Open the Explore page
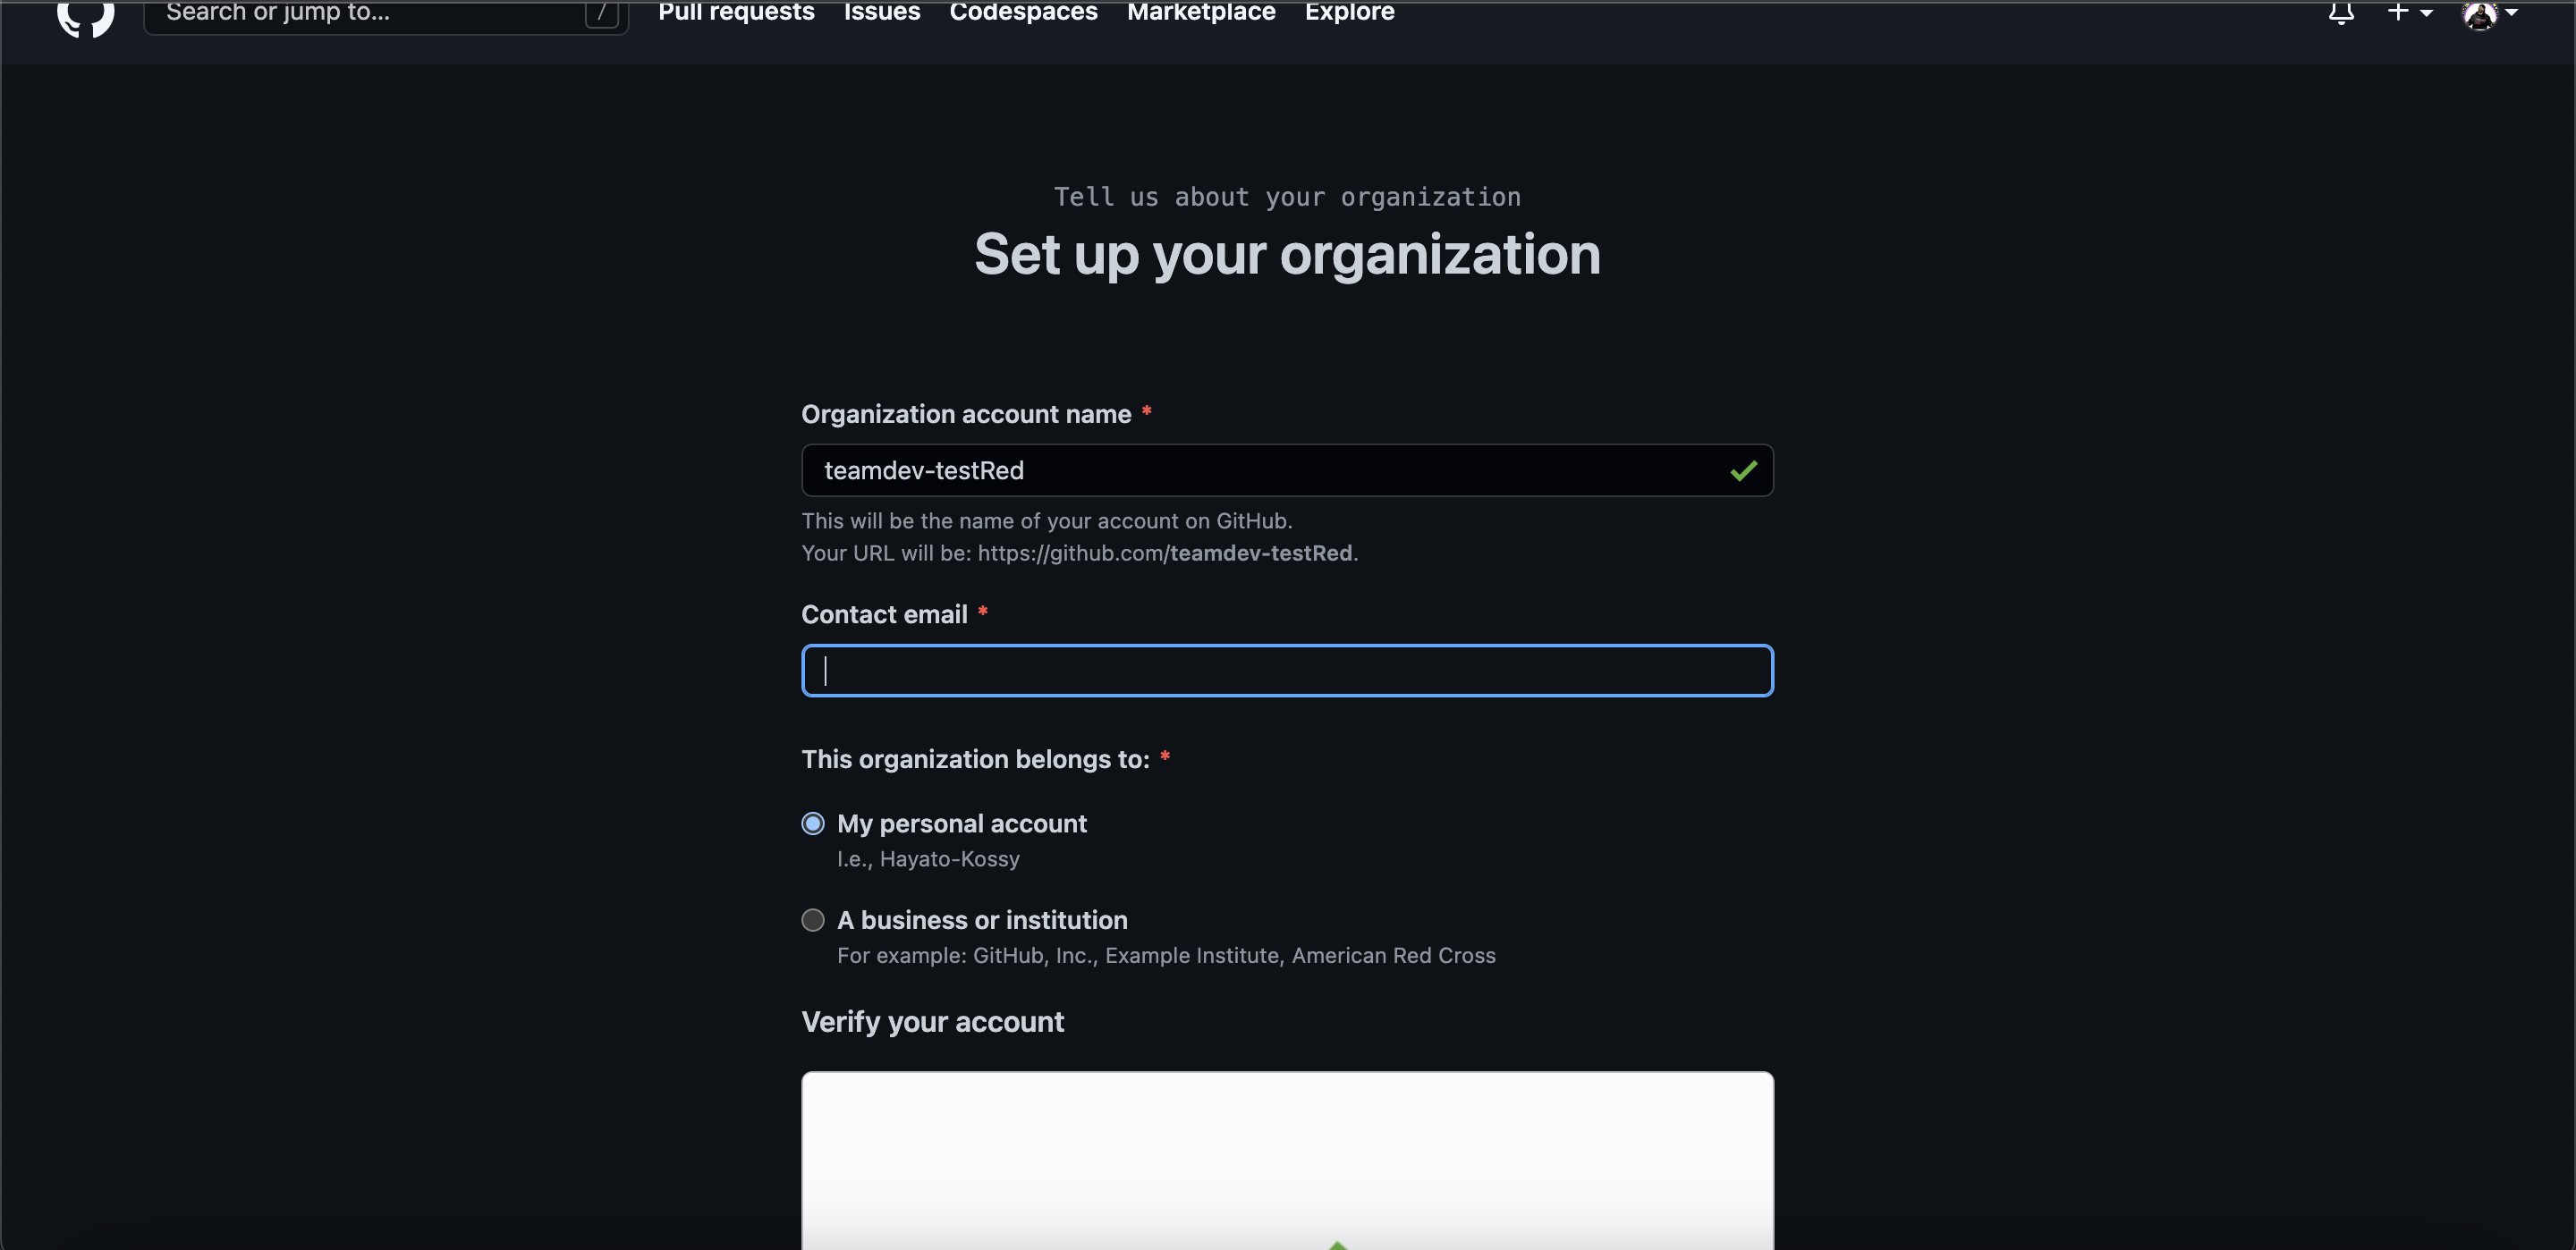Viewport: 2576px width, 1250px height. pyautogui.click(x=1348, y=12)
